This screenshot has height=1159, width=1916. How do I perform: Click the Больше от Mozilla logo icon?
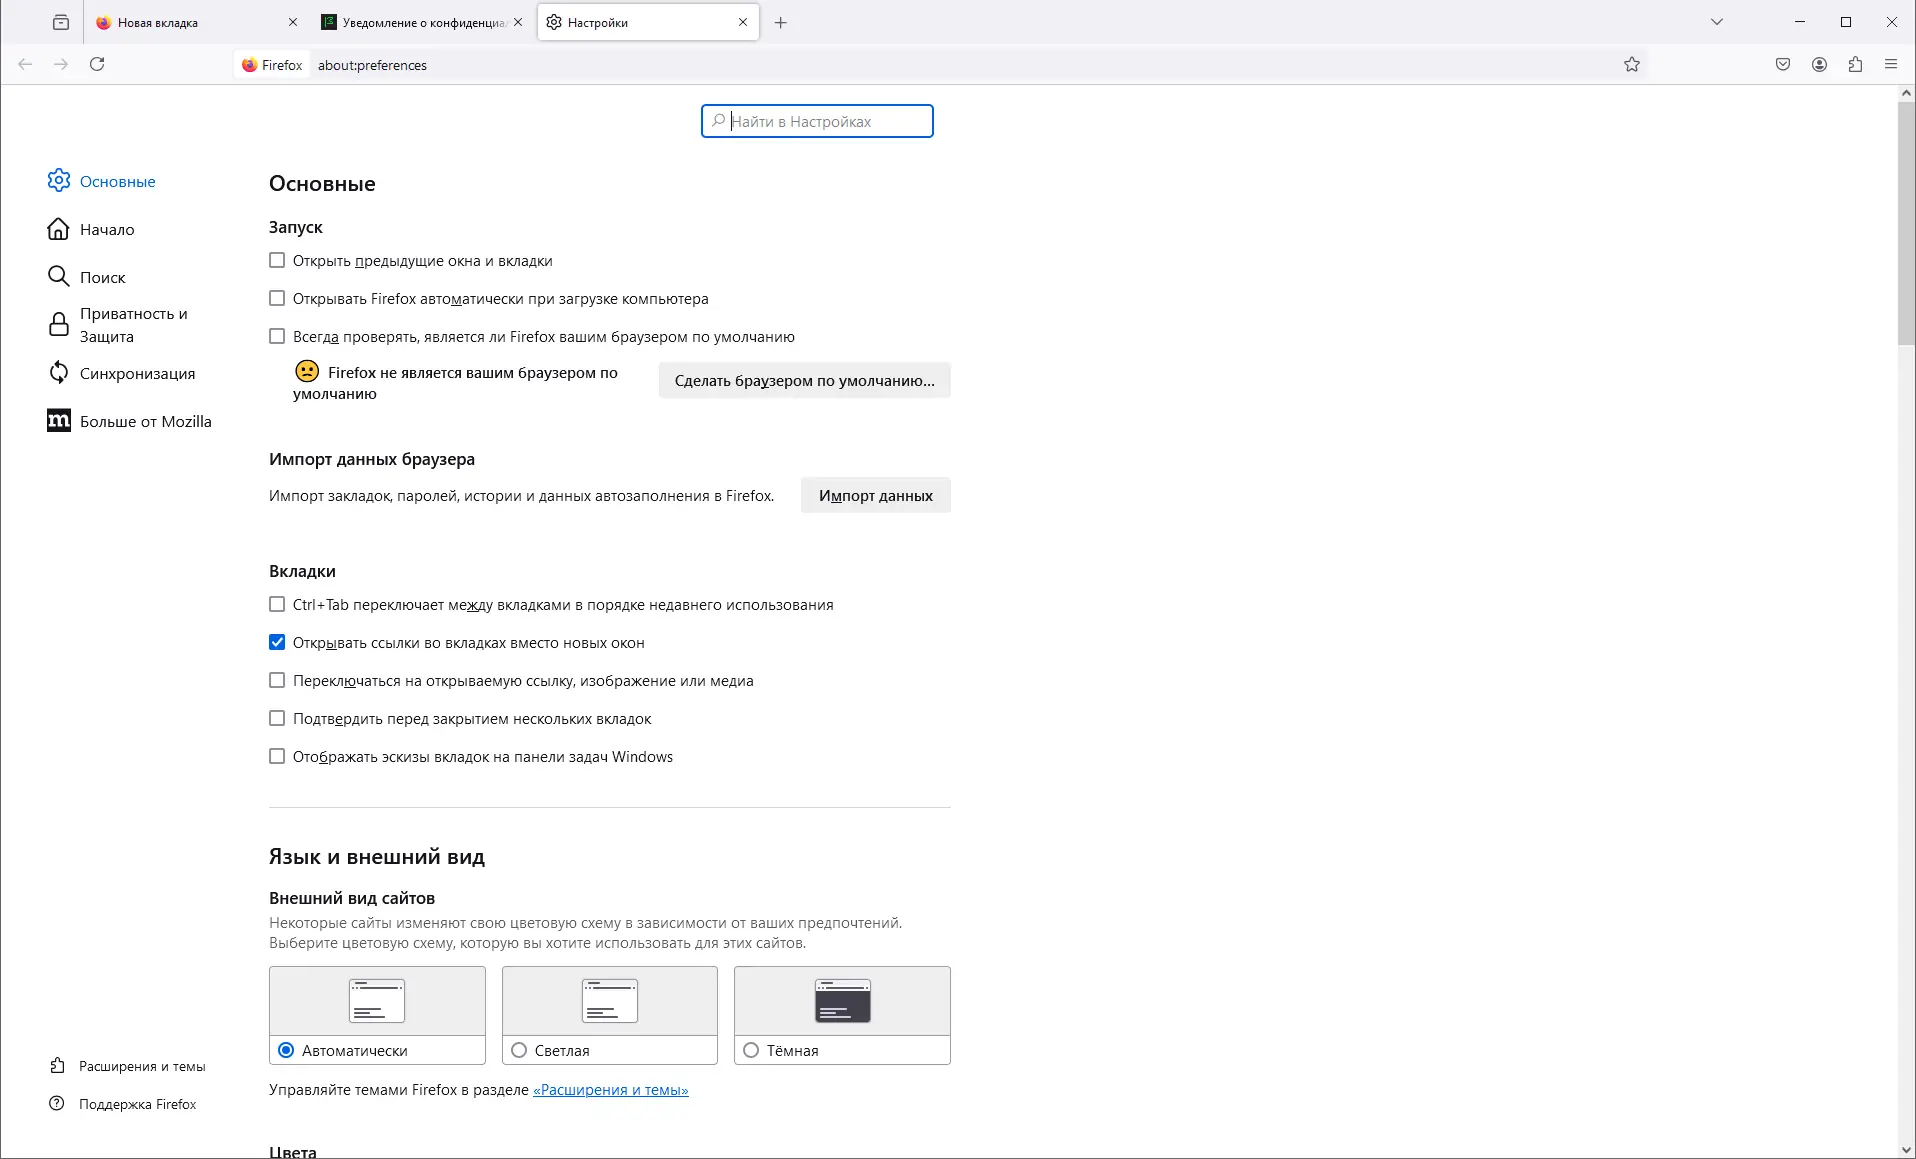click(x=59, y=421)
